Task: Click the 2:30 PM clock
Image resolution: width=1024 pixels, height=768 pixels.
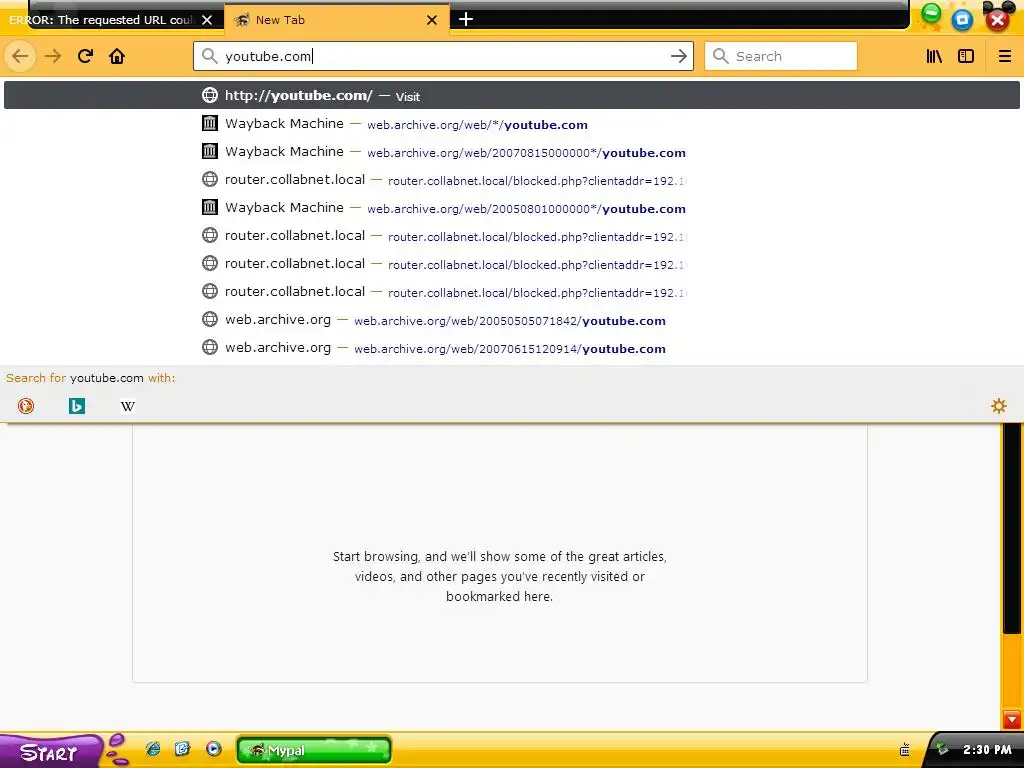Action: 987,750
